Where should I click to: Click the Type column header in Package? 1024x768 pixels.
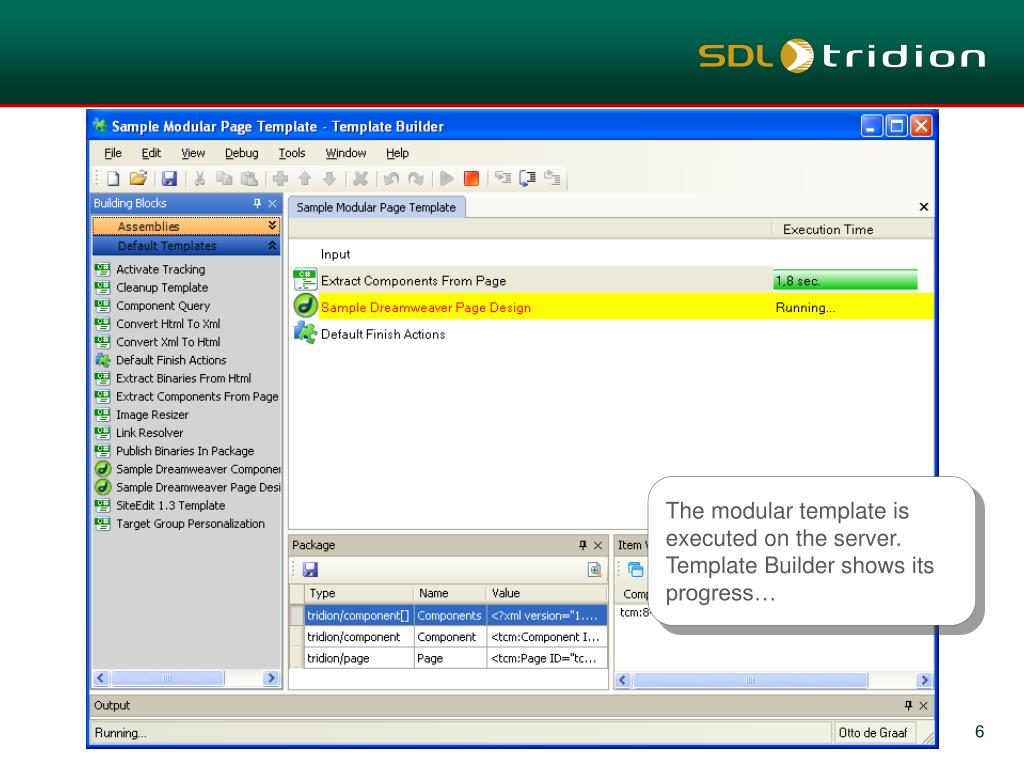point(359,593)
